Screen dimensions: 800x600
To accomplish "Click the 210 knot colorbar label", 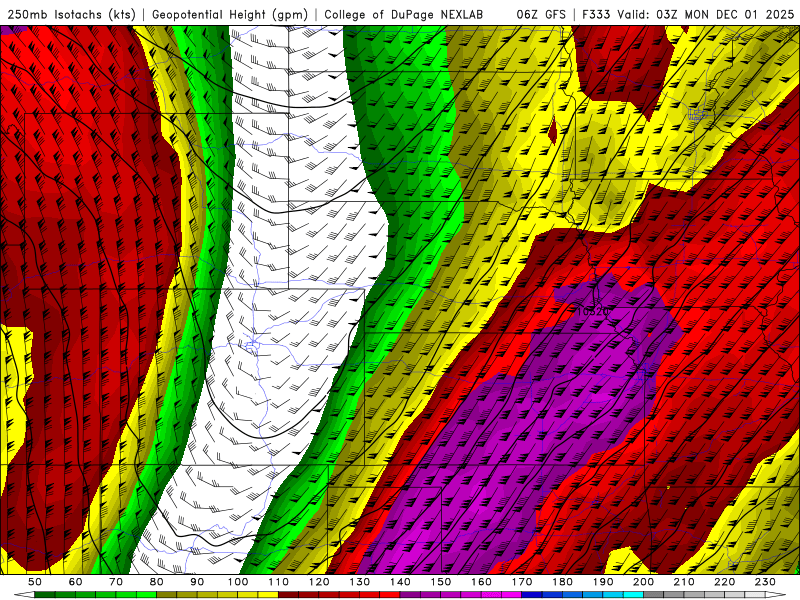I will click(x=684, y=582).
